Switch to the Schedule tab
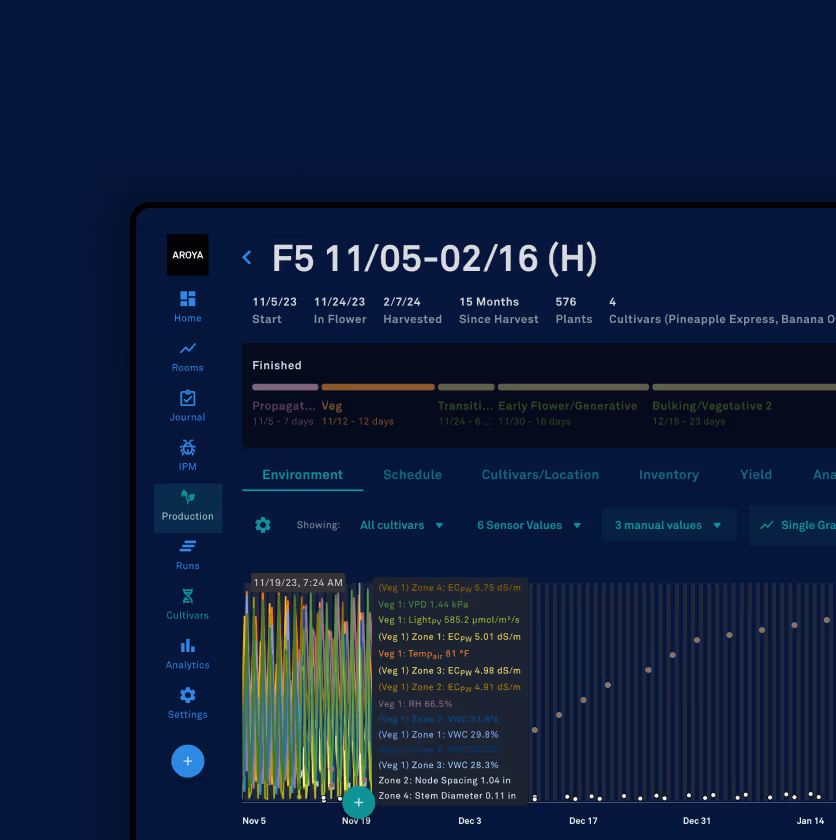The image size is (836, 840). (x=412, y=475)
